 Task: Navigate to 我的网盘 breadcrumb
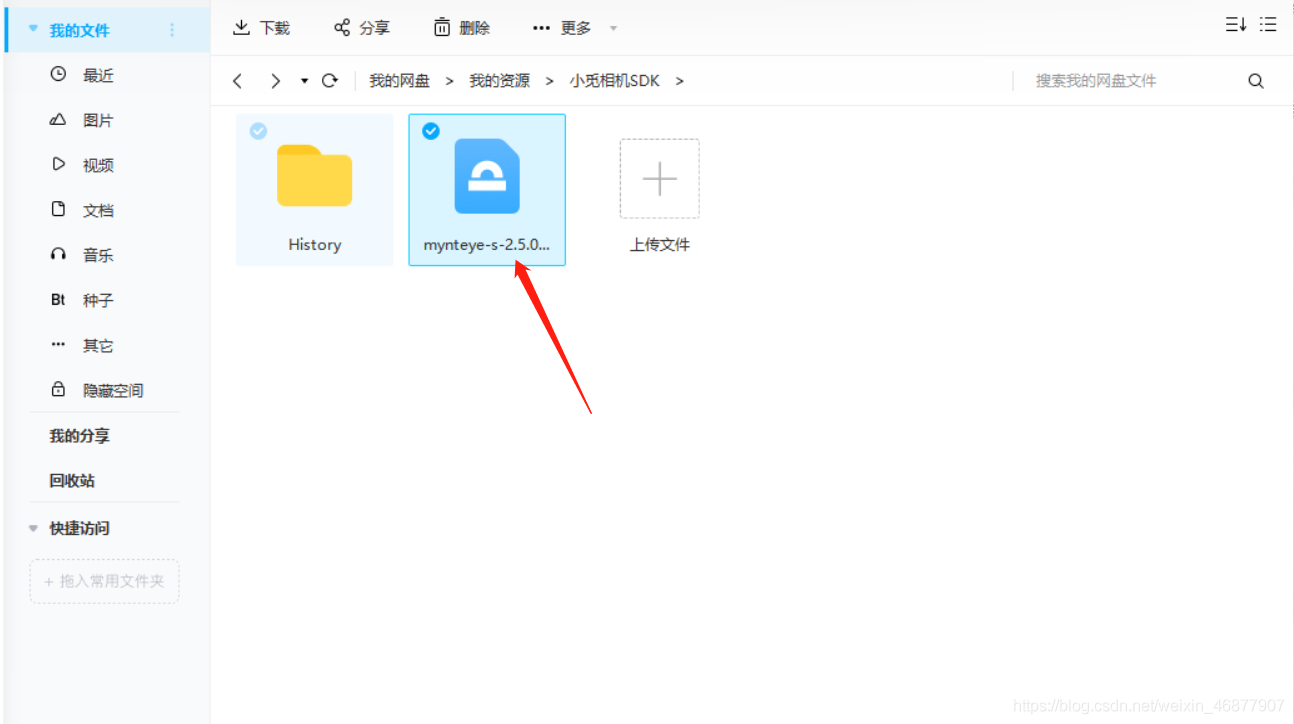click(x=399, y=81)
